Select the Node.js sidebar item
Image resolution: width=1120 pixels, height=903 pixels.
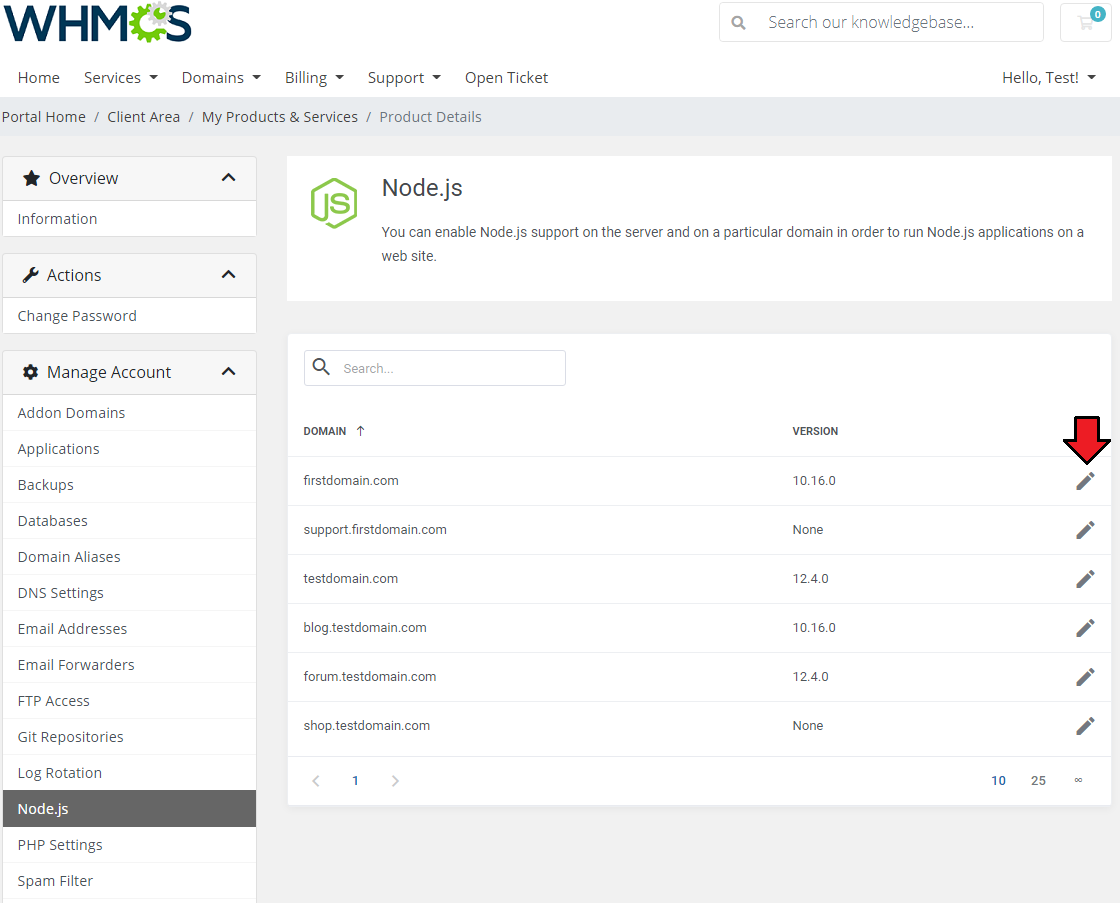click(129, 809)
